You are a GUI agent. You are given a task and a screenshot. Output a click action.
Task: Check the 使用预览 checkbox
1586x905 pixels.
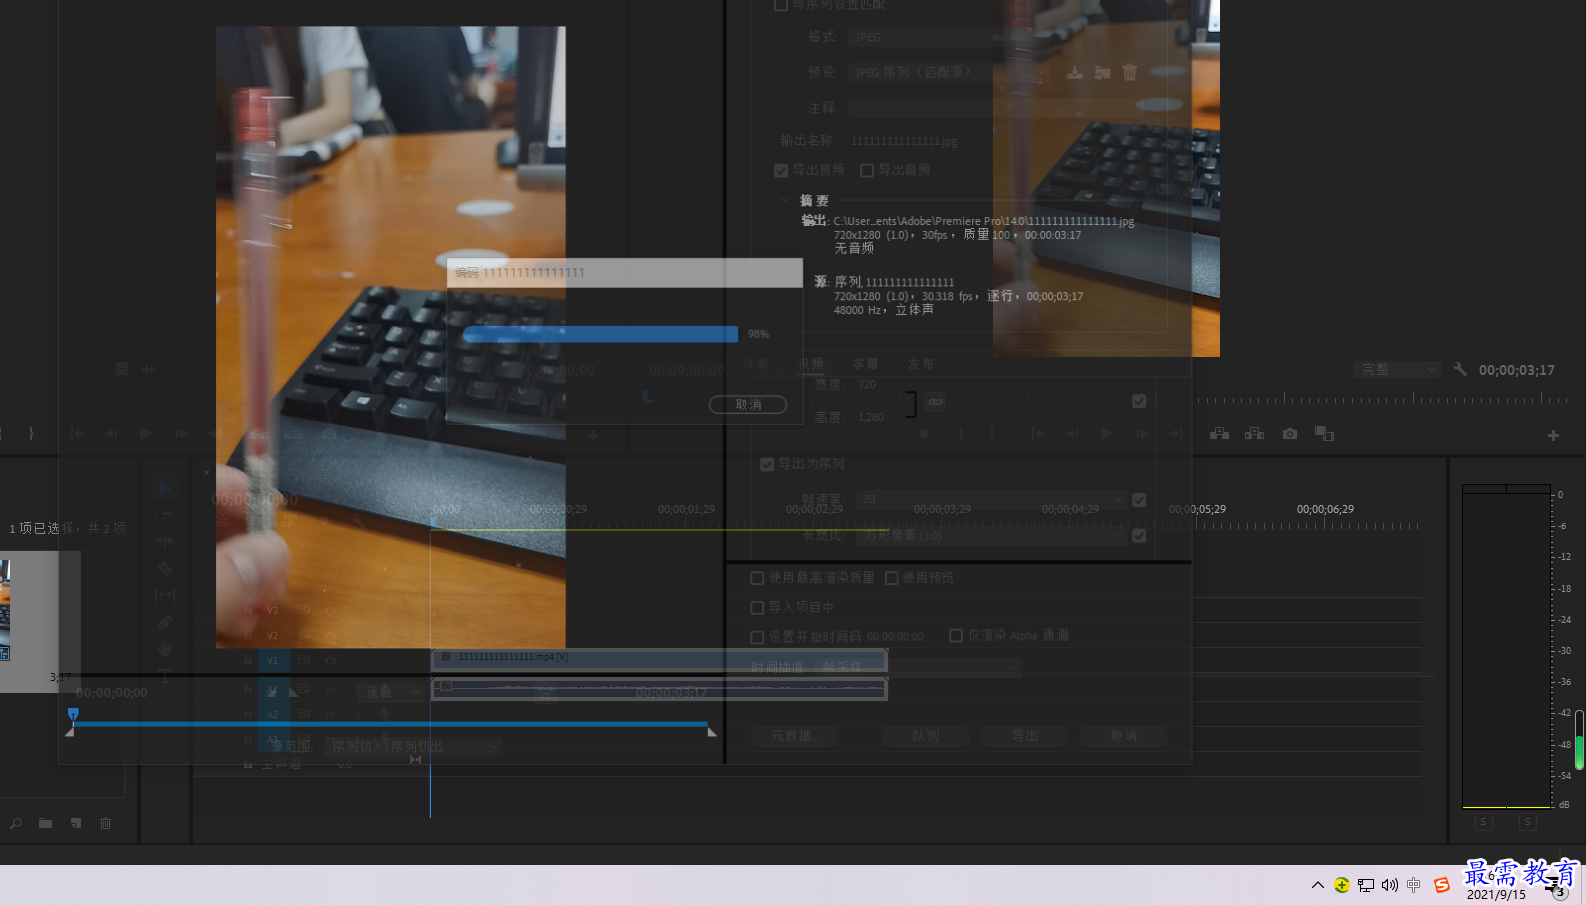tap(891, 578)
